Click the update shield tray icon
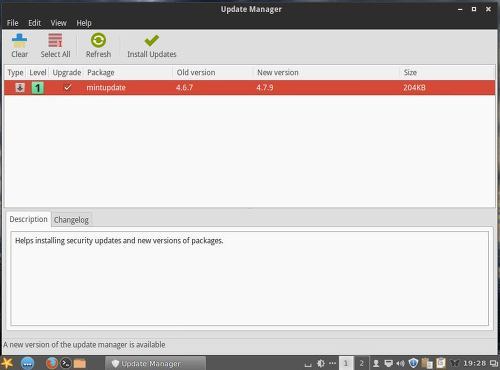500x370 pixels. (x=413, y=363)
